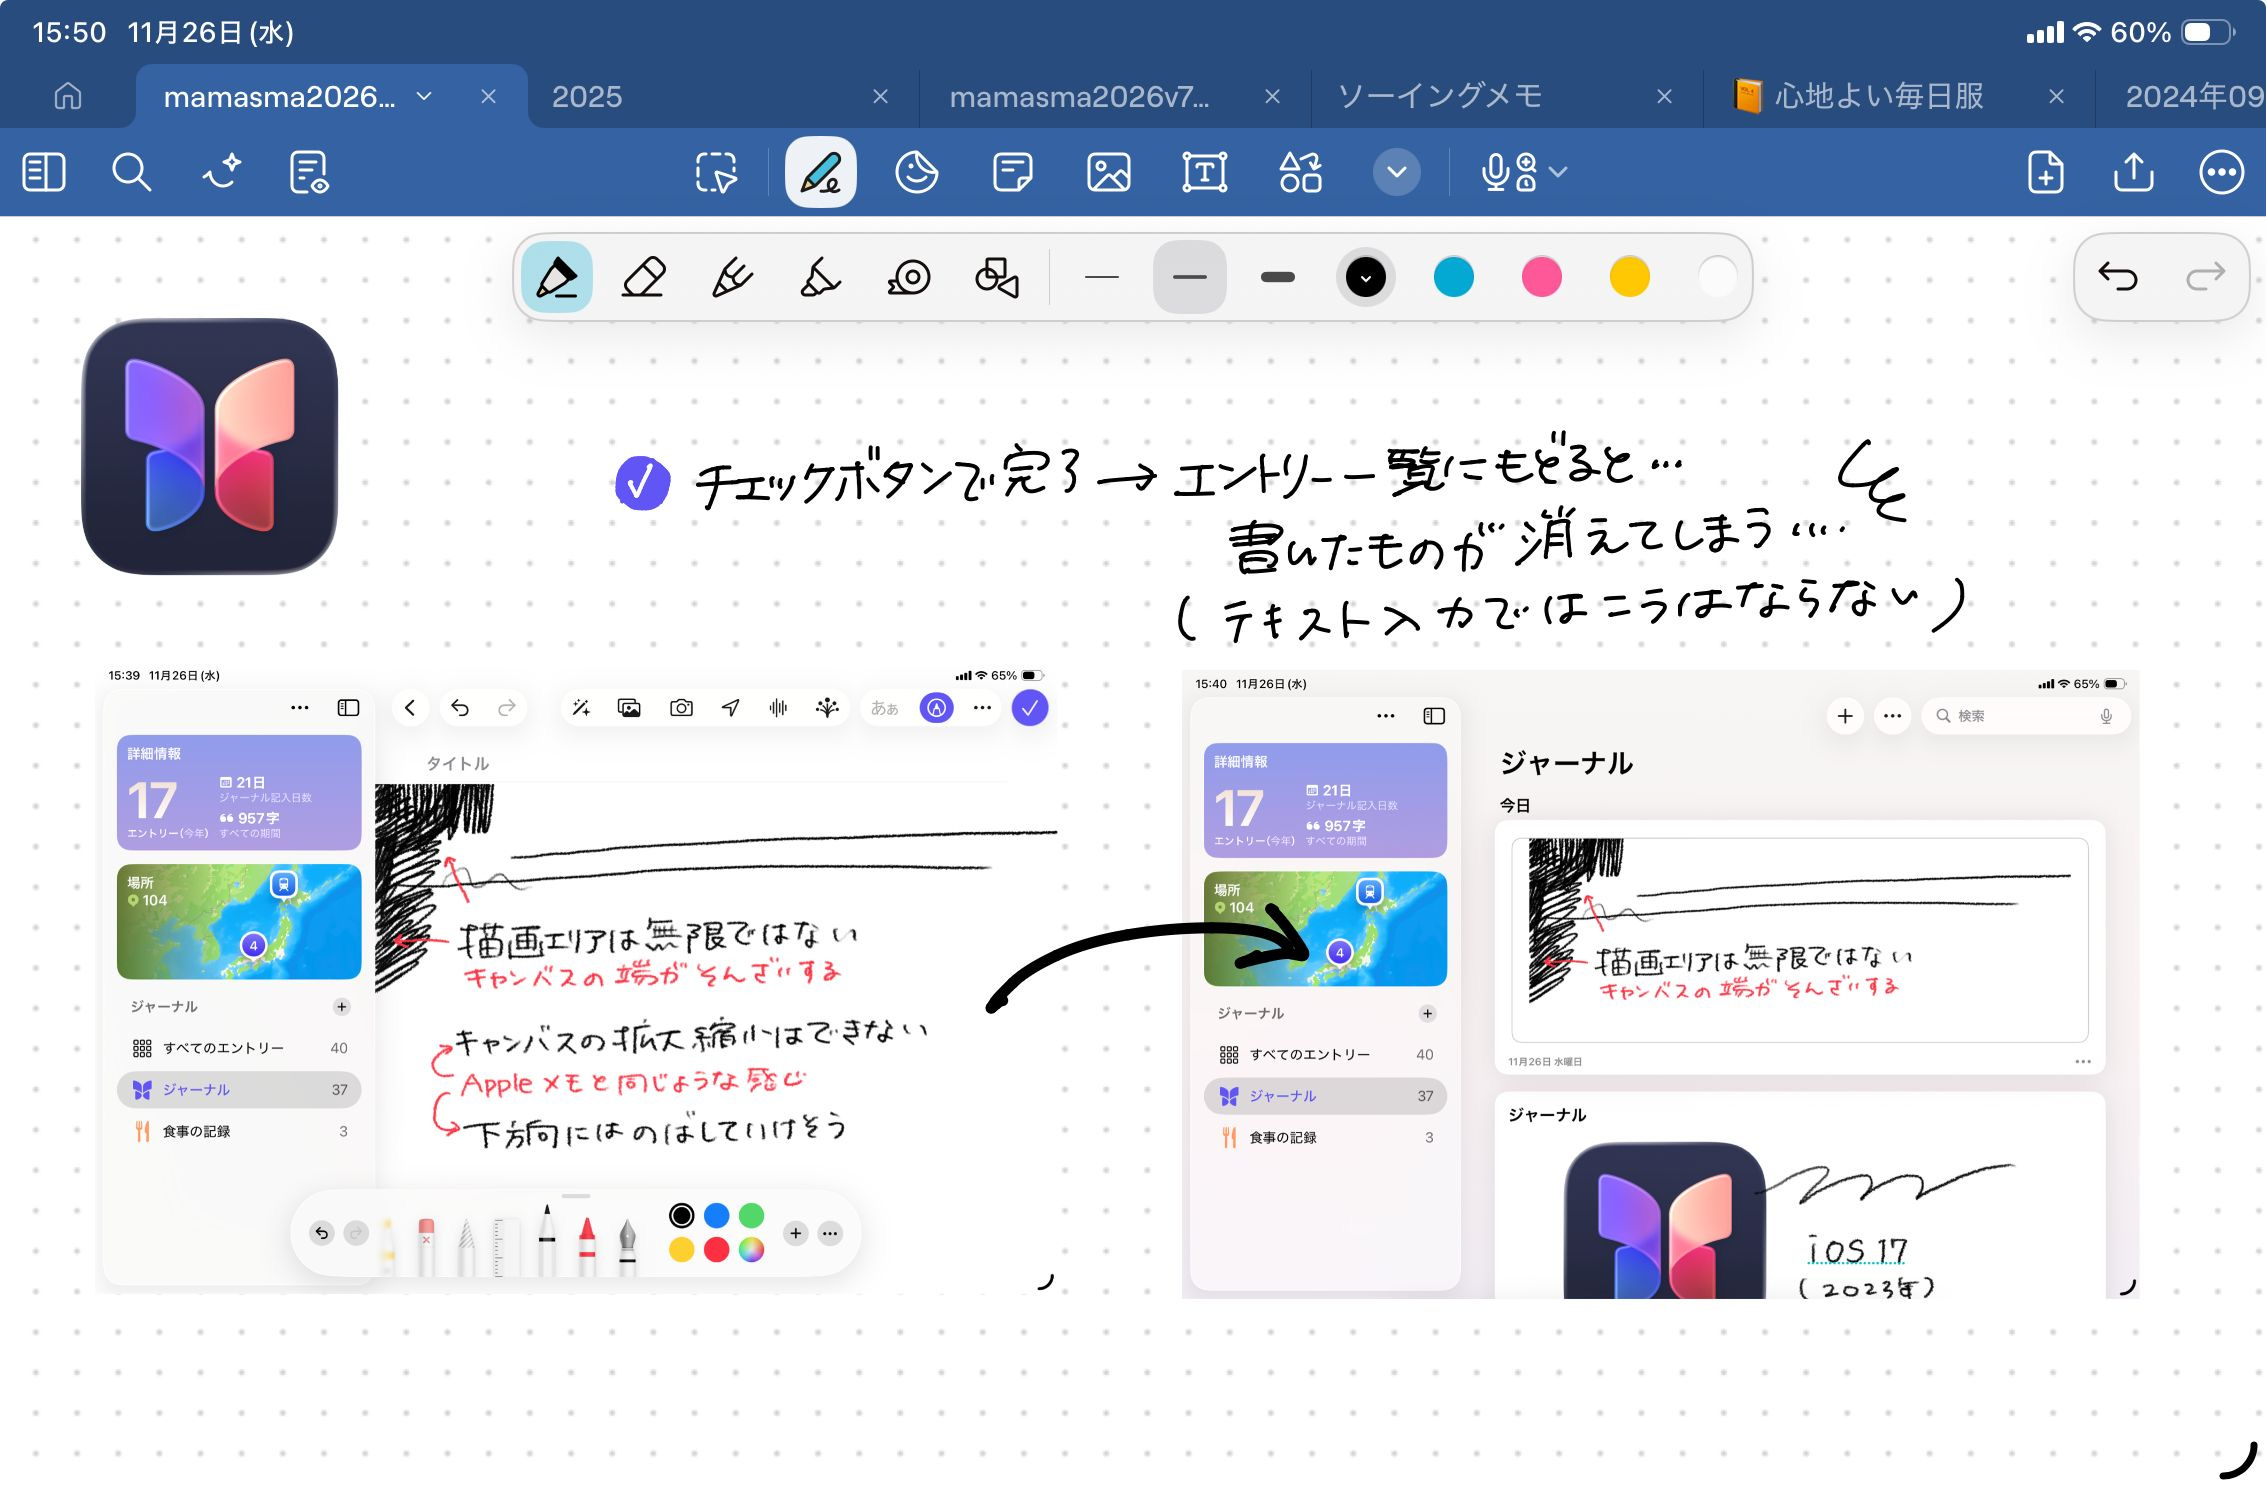The image size is (2266, 1488).
Task: Insert an image with picture tool
Action: pos(1108,172)
